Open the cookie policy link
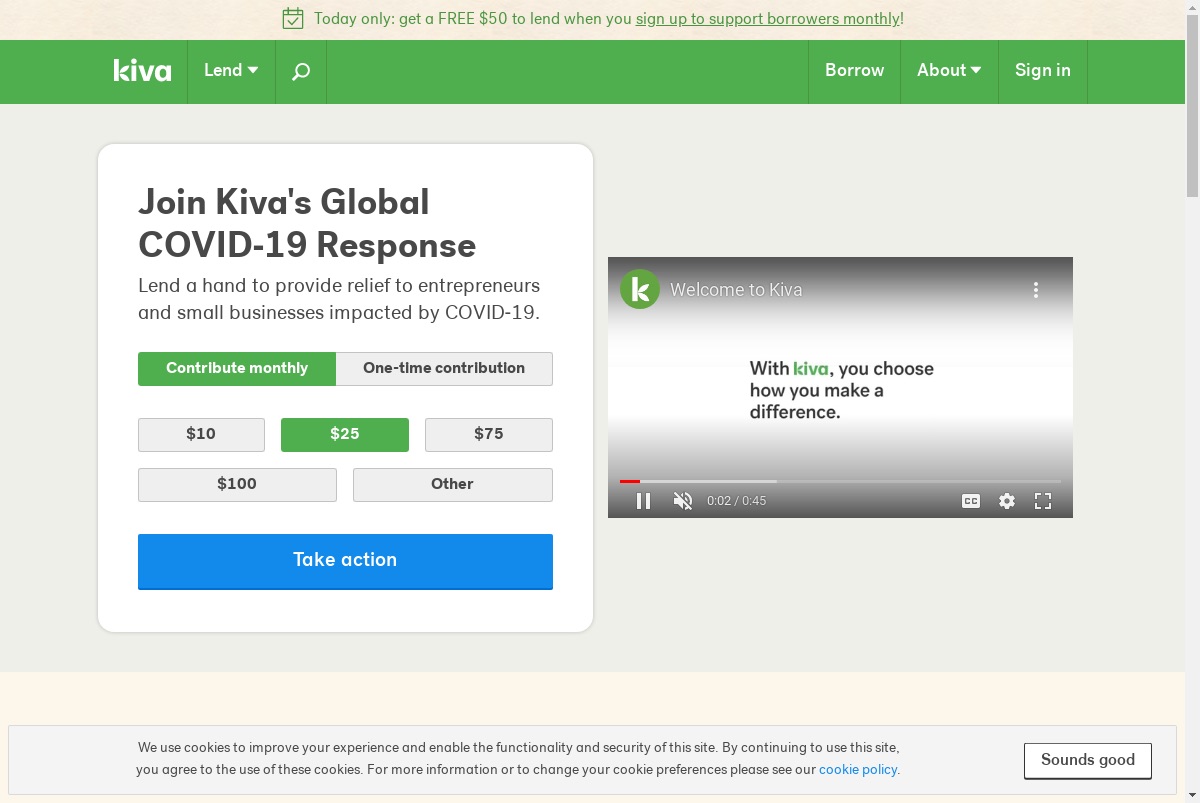 click(x=859, y=770)
